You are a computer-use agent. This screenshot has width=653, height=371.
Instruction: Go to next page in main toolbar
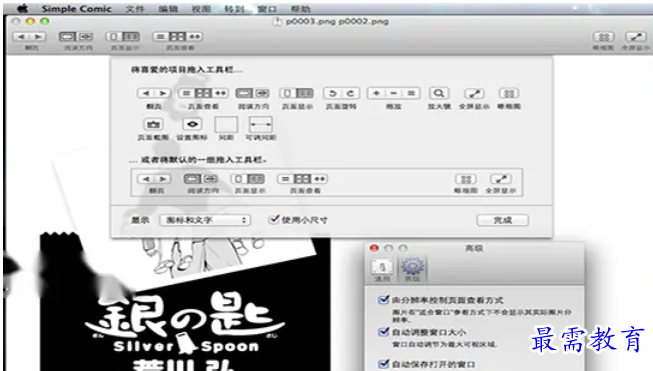[x=37, y=37]
